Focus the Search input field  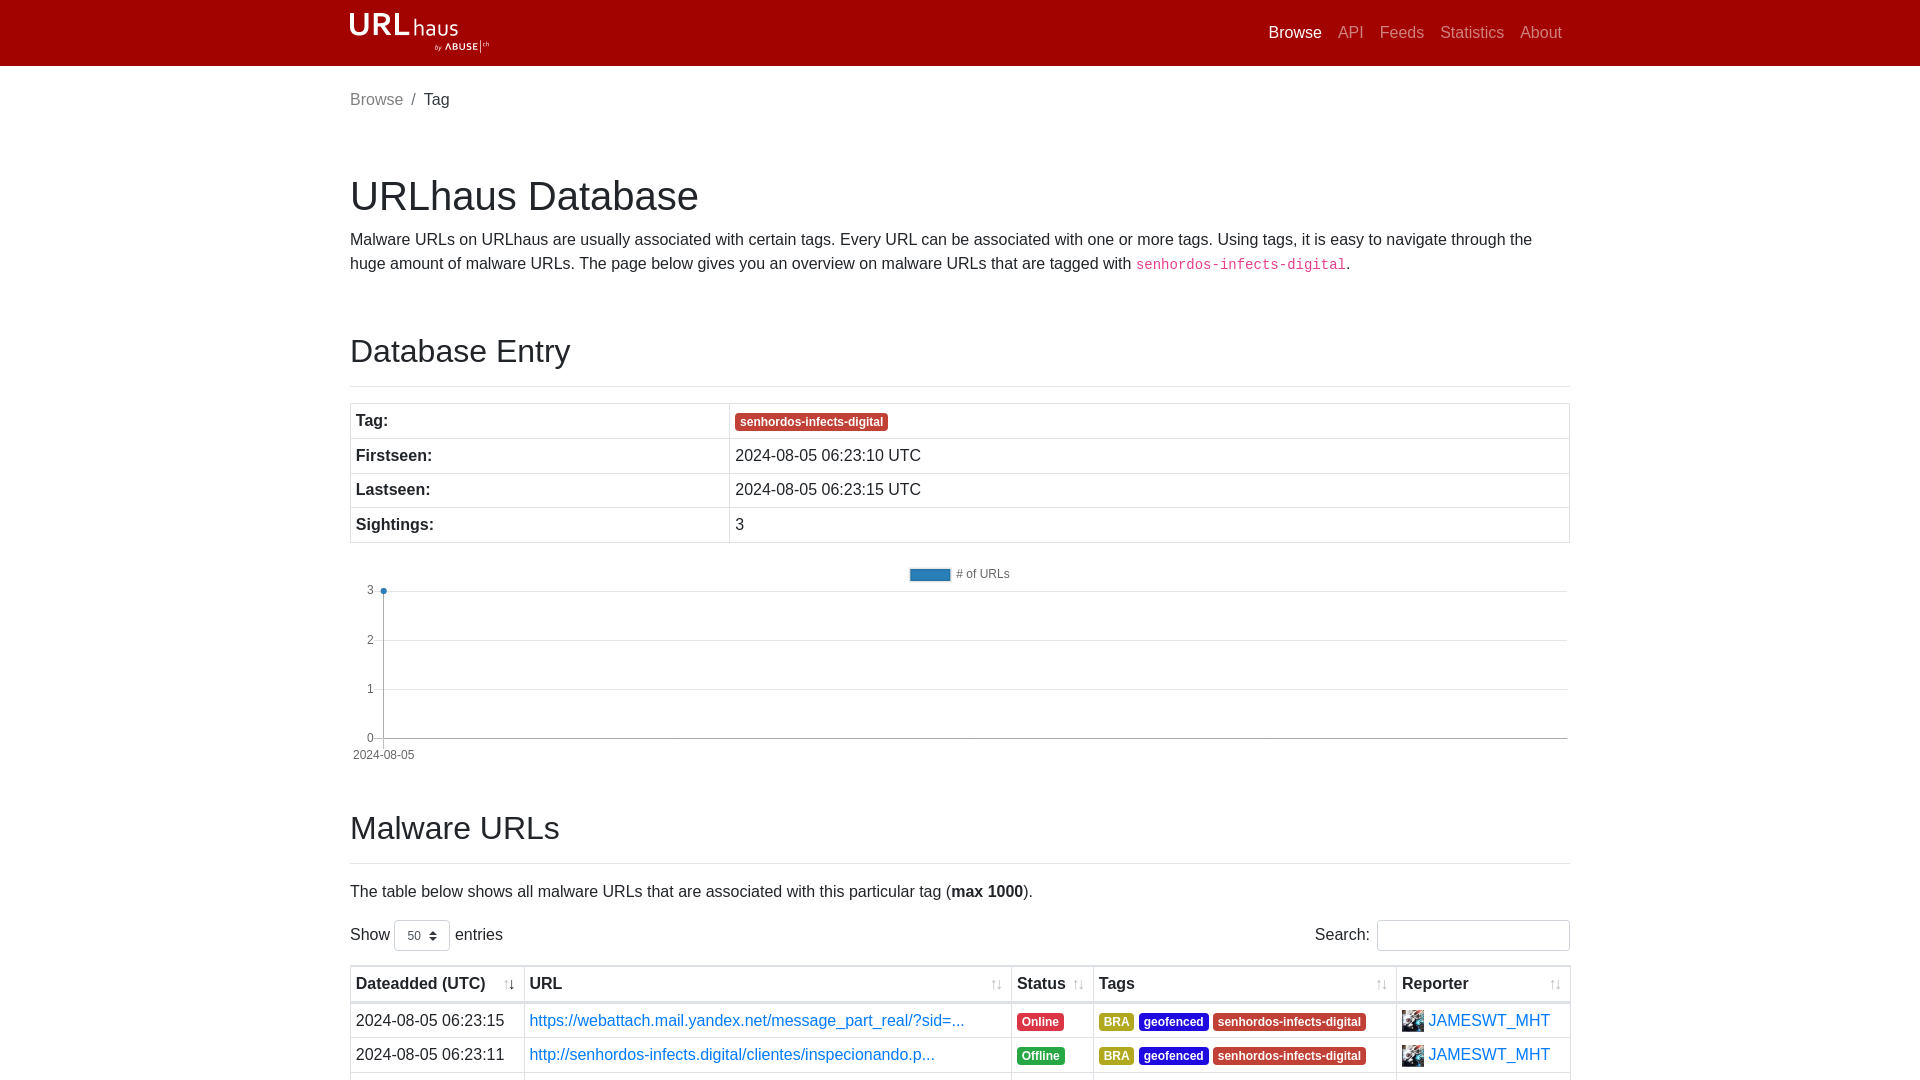[x=1472, y=936]
